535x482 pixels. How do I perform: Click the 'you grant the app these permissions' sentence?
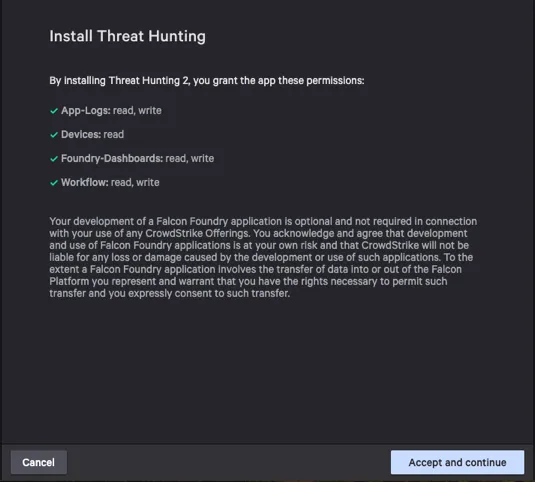click(x=278, y=81)
